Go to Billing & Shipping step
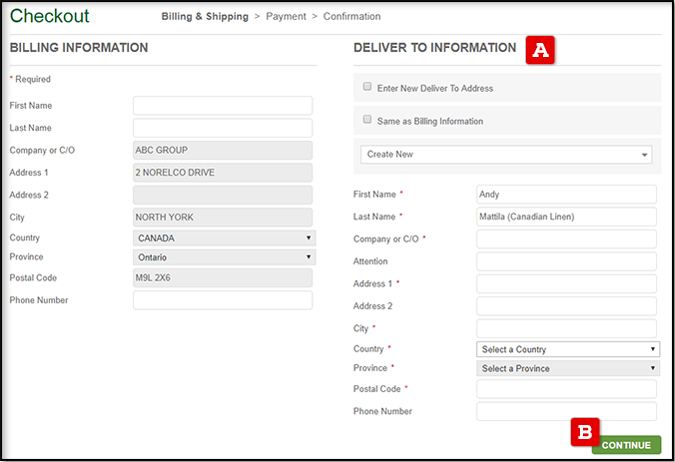675x462 pixels. pos(204,17)
